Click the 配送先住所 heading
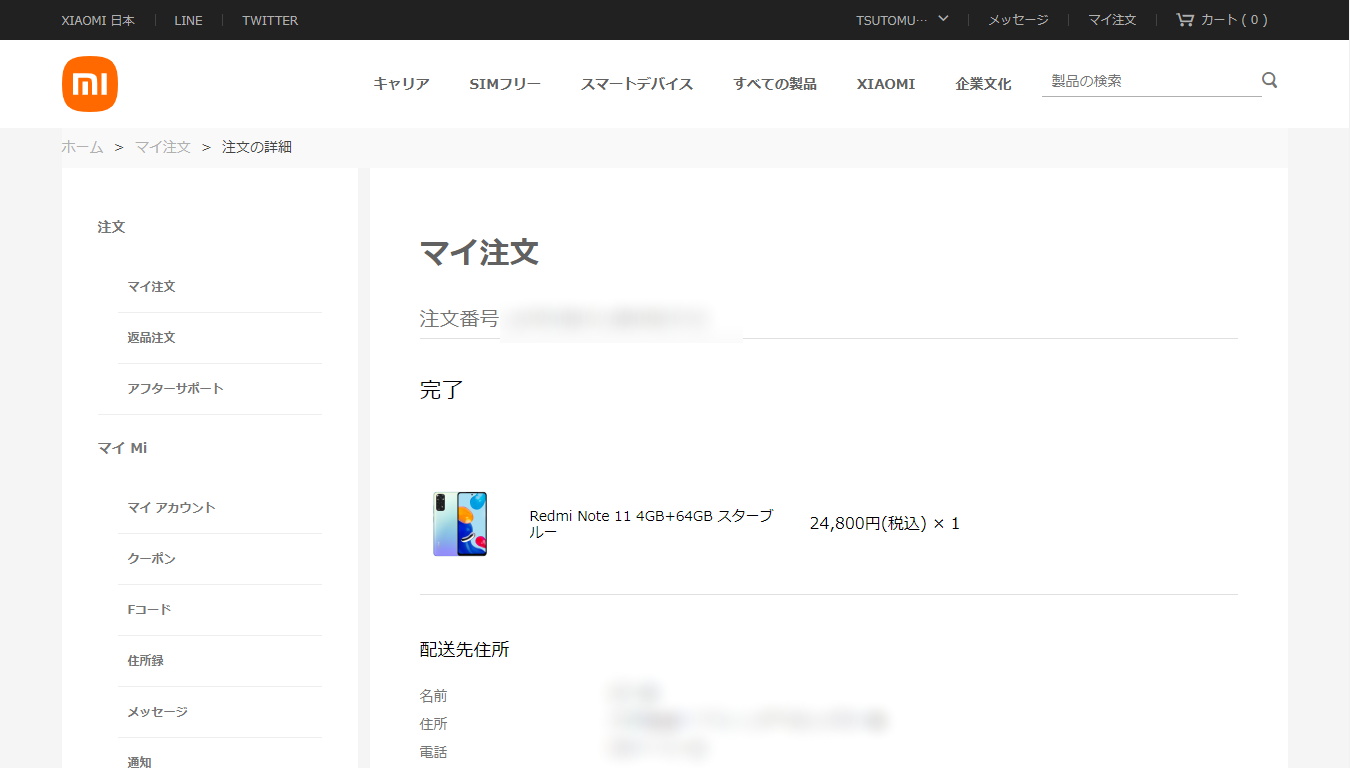The height and width of the screenshot is (768, 1350). [x=464, y=649]
